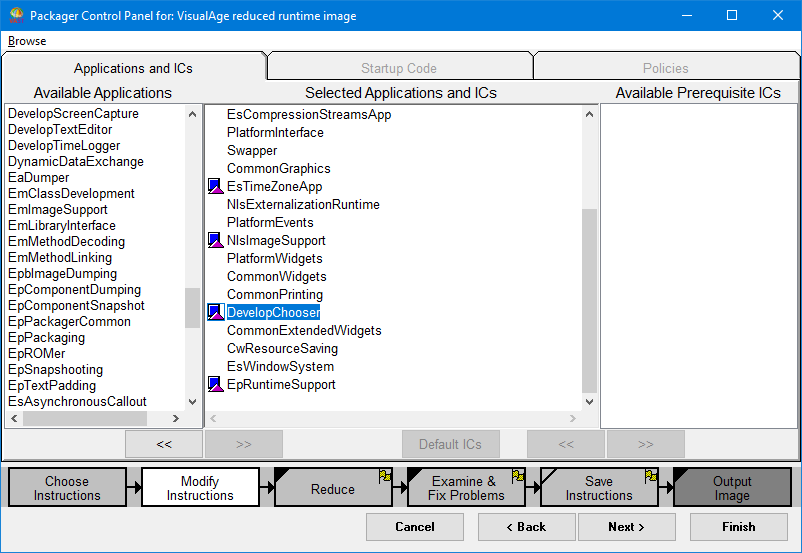The height and width of the screenshot is (553, 802).
Task: Click yellow icon on Examine & Fix Problems
Action: tap(518, 476)
